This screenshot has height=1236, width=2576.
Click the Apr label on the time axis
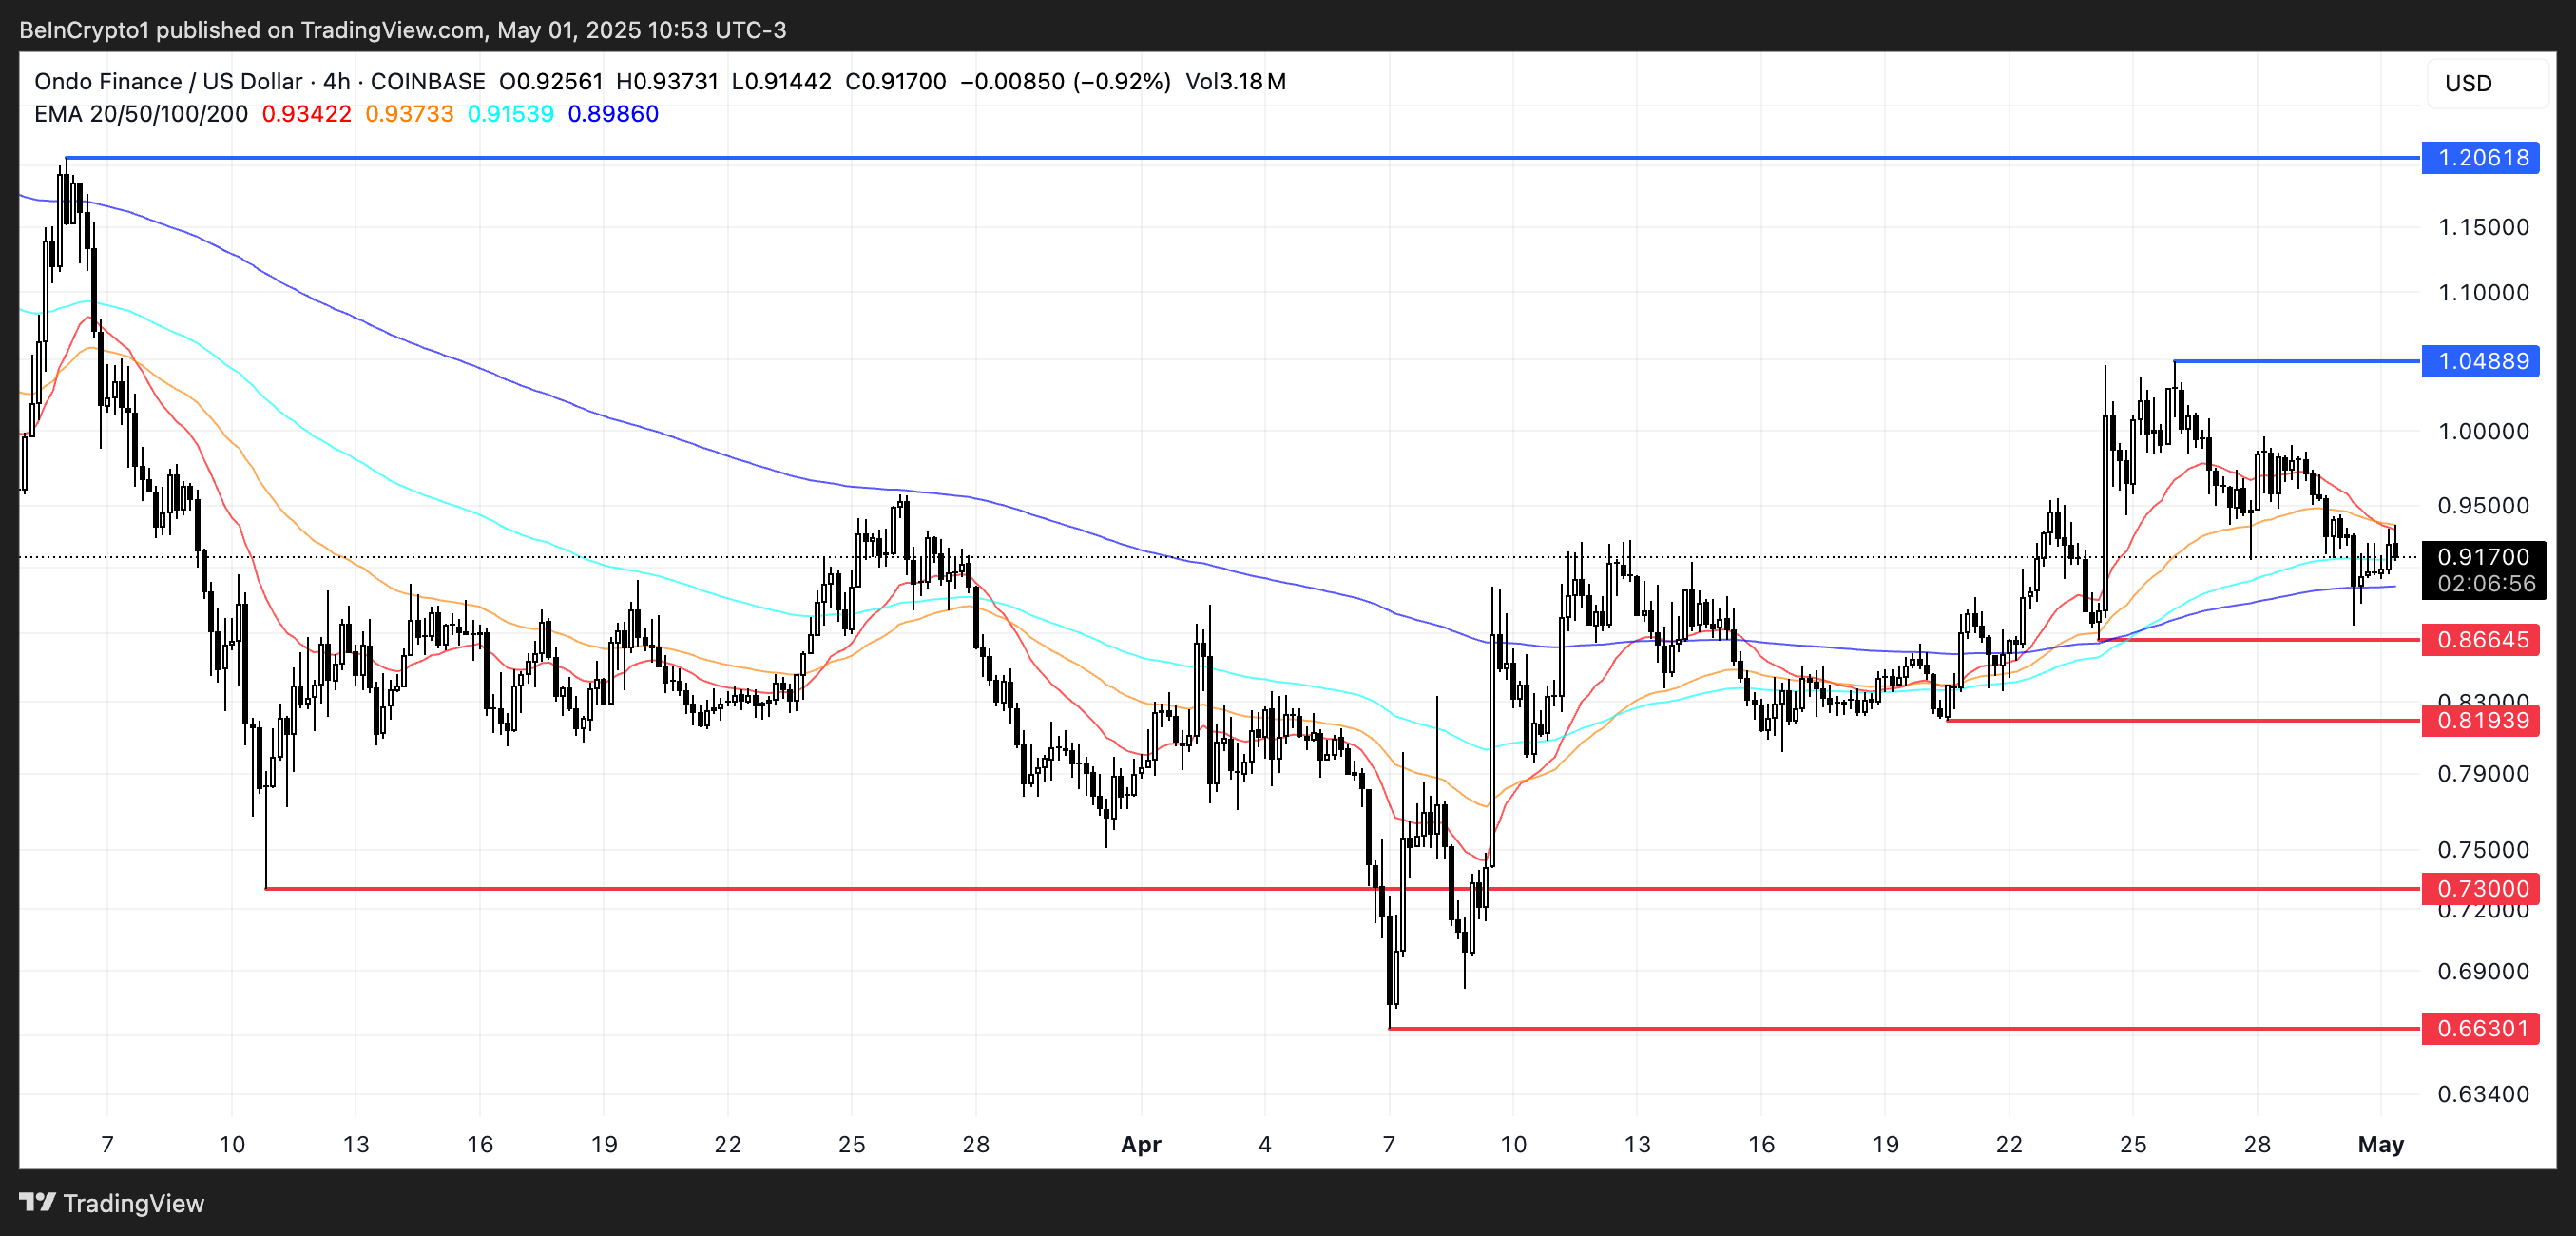[1140, 1144]
